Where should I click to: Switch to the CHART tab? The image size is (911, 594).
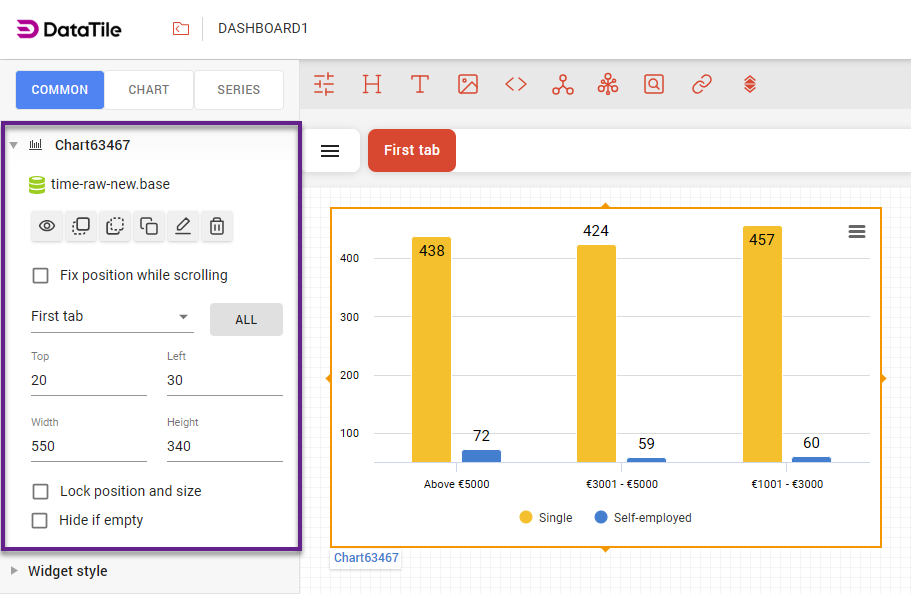click(x=149, y=90)
